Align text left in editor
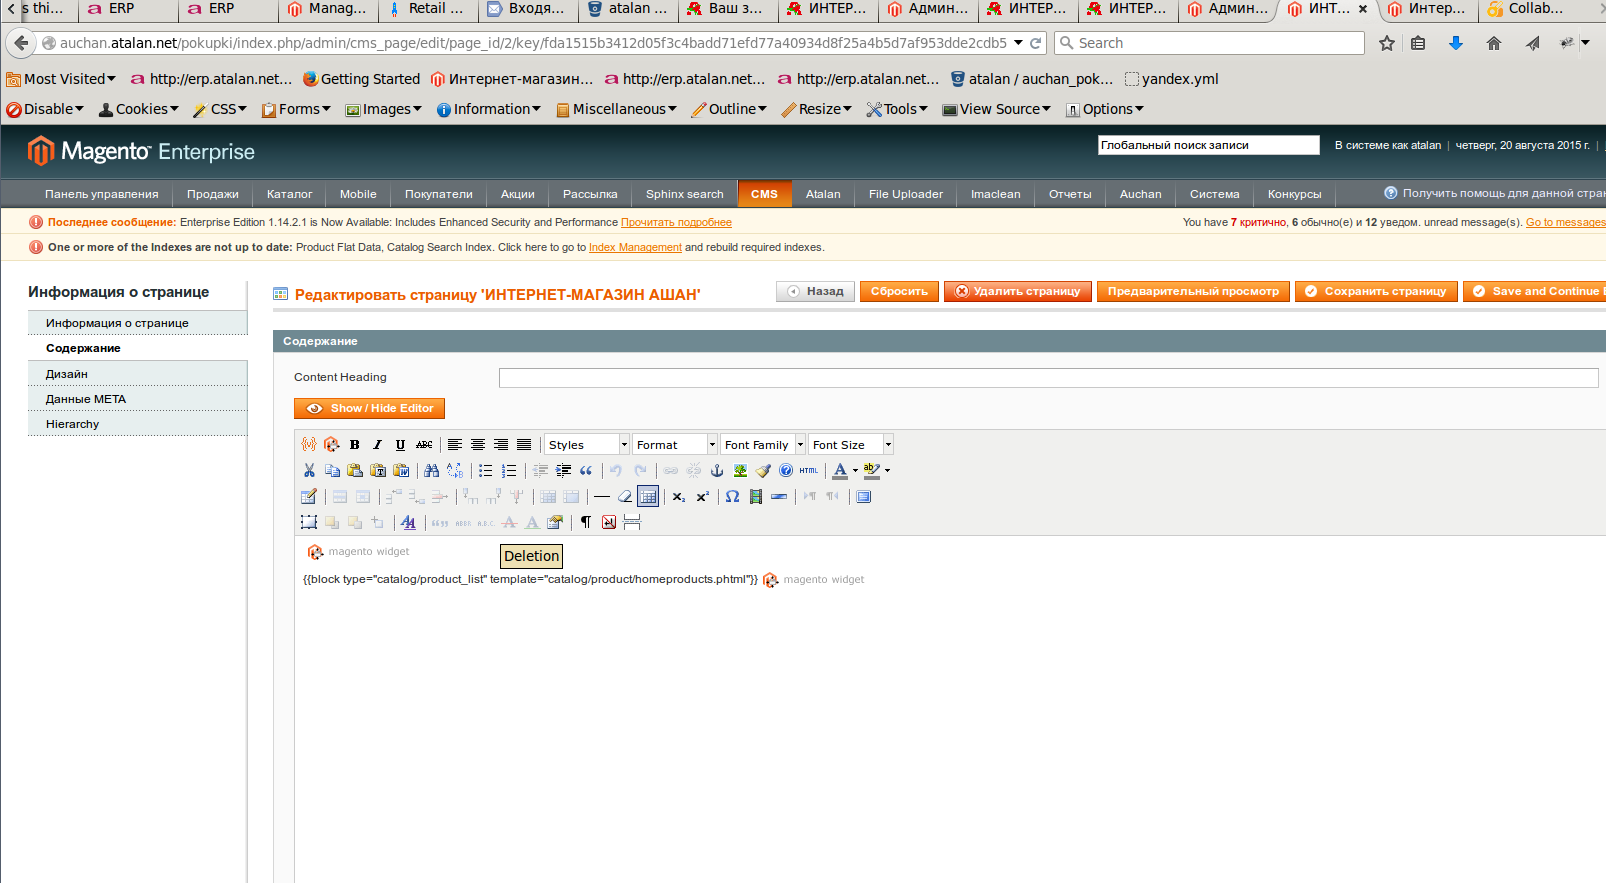Image resolution: width=1606 pixels, height=883 pixels. click(455, 444)
